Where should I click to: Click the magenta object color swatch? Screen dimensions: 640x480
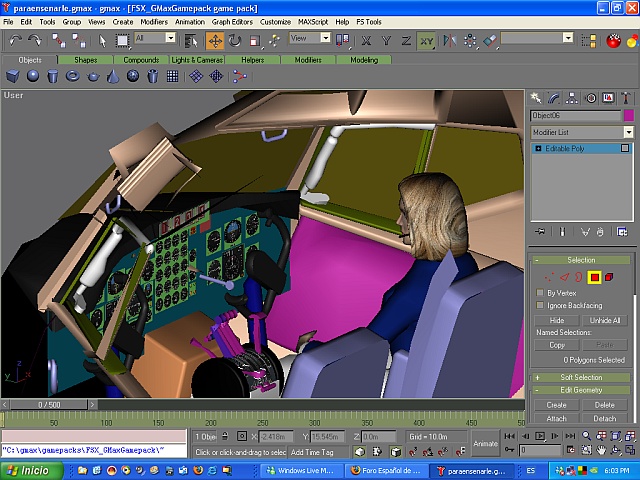tap(628, 116)
